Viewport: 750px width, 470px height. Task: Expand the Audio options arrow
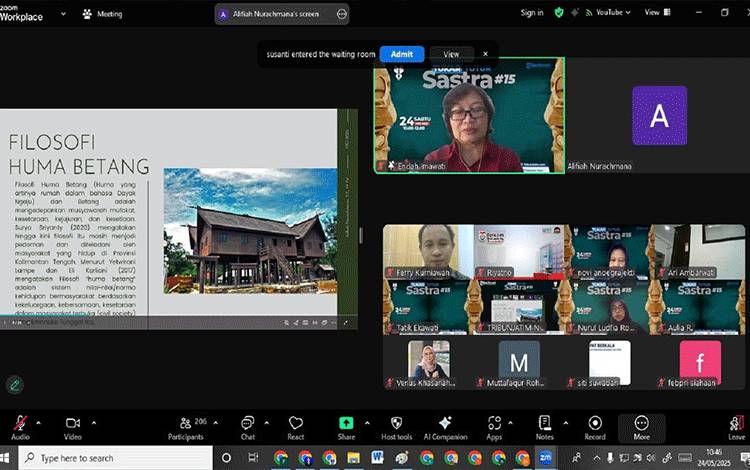(38, 423)
